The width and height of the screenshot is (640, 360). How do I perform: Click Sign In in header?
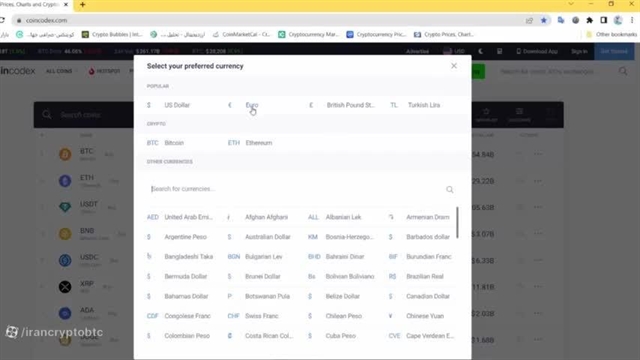click(579, 51)
